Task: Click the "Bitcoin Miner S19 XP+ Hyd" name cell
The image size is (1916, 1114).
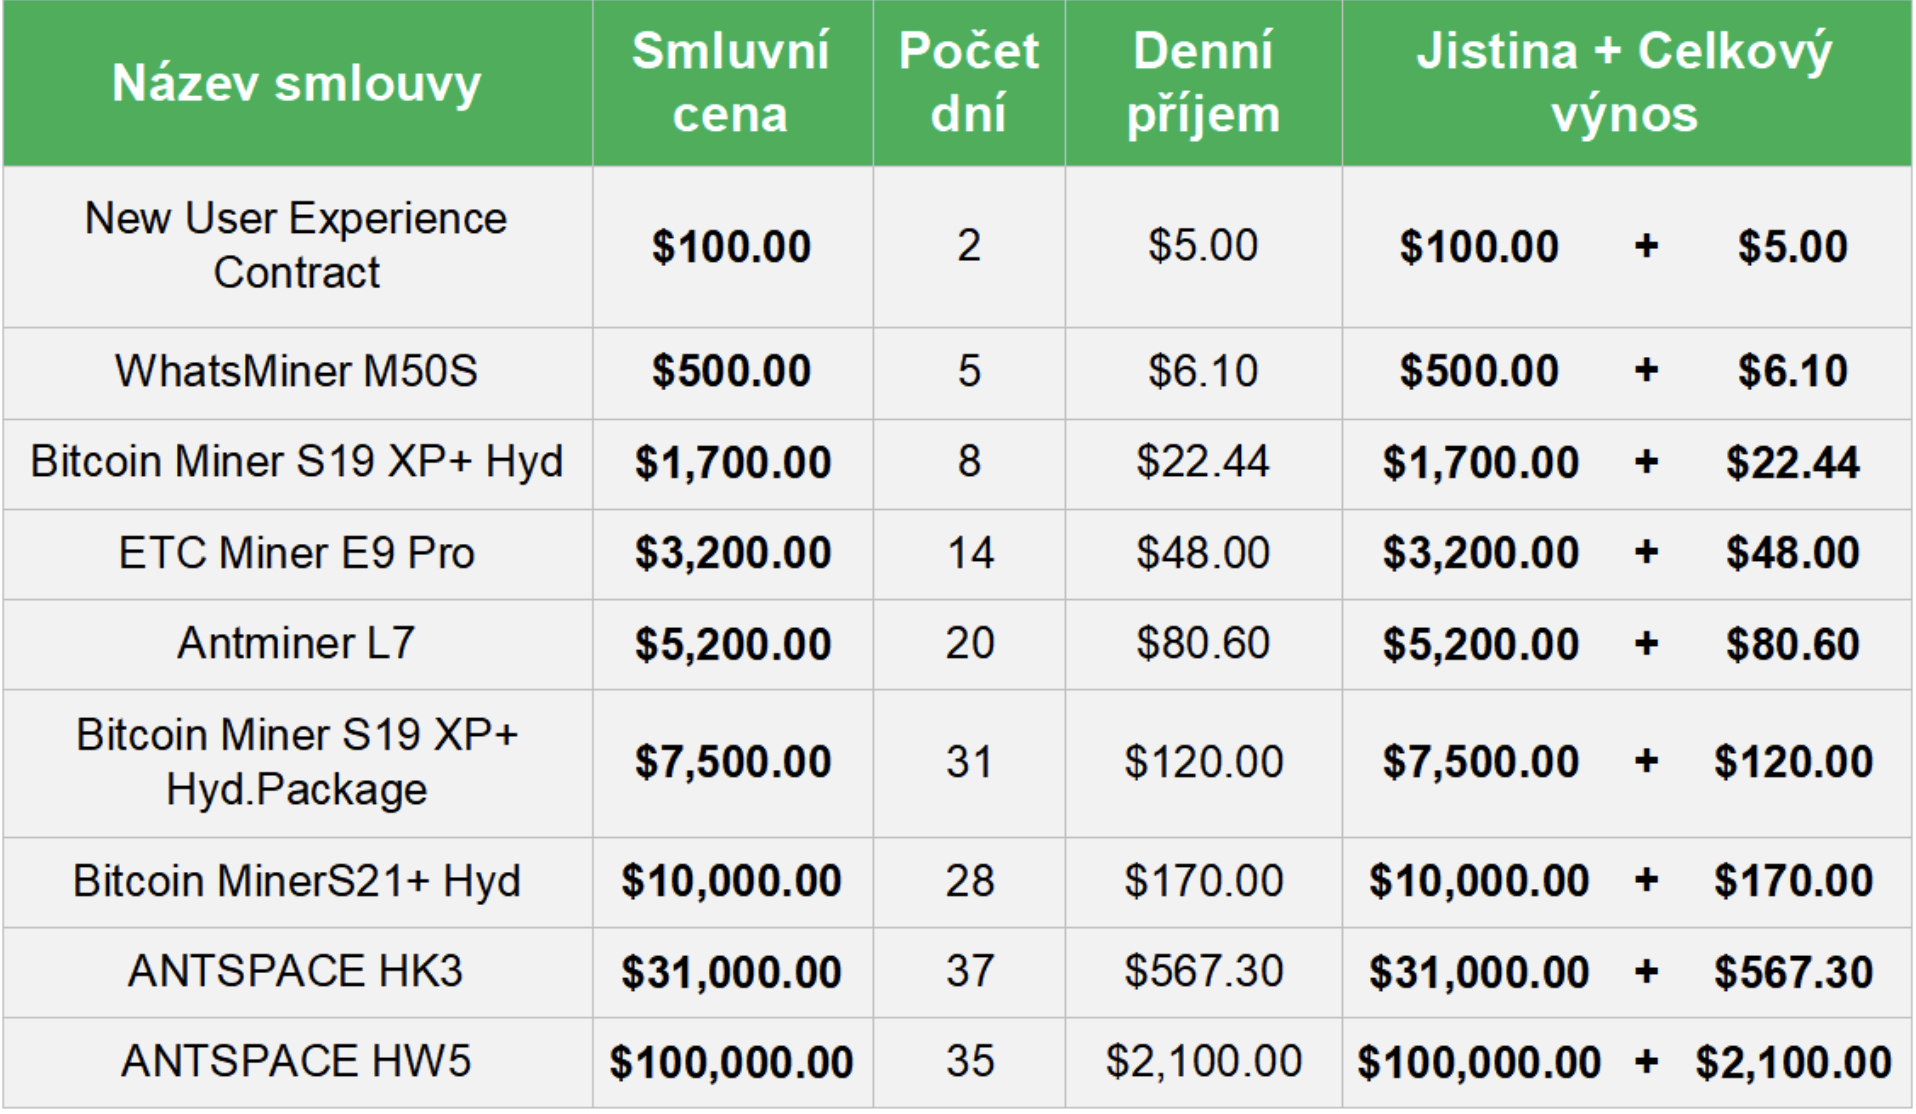Action: click(296, 462)
